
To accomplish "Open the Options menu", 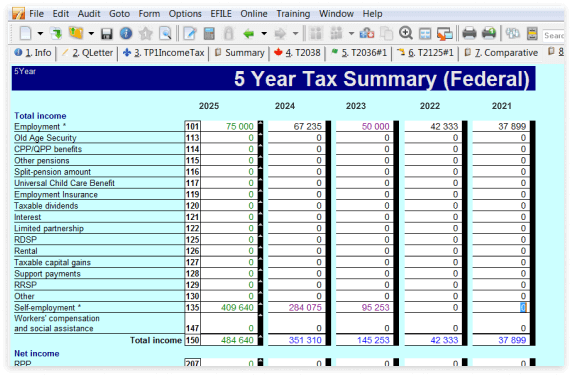I will [185, 14].
